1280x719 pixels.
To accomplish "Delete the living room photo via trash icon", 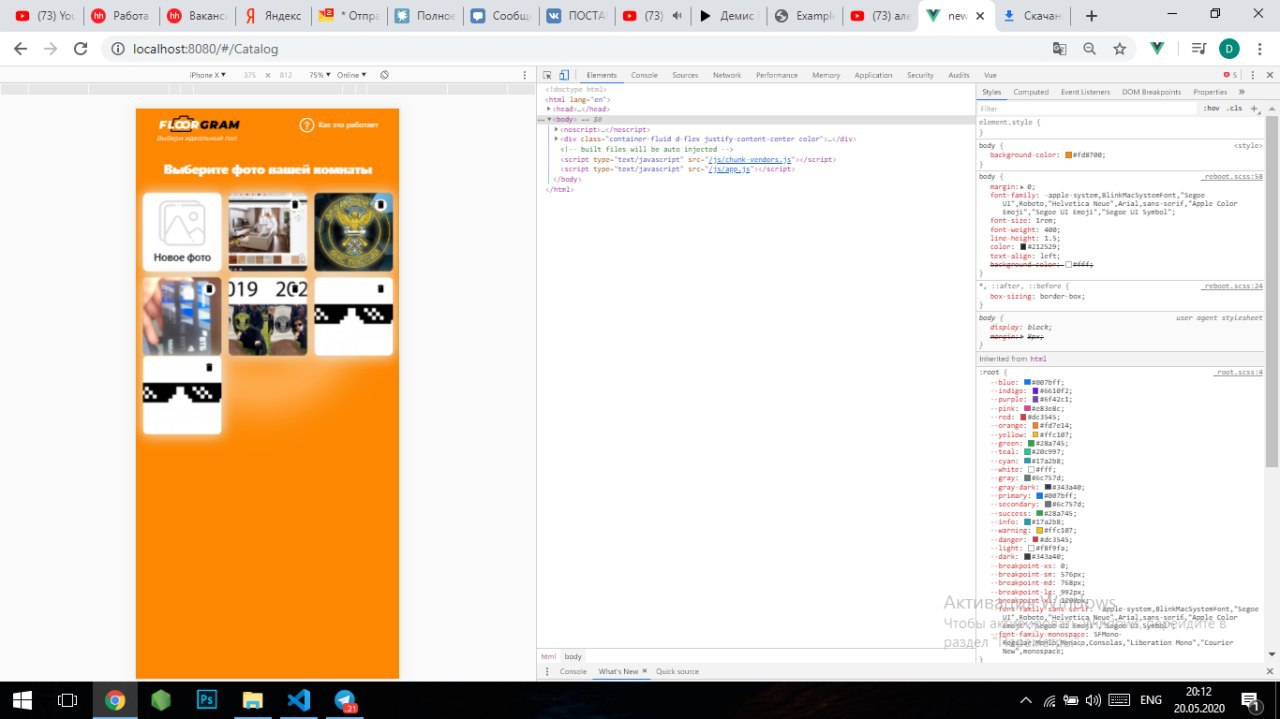I will click(295, 204).
